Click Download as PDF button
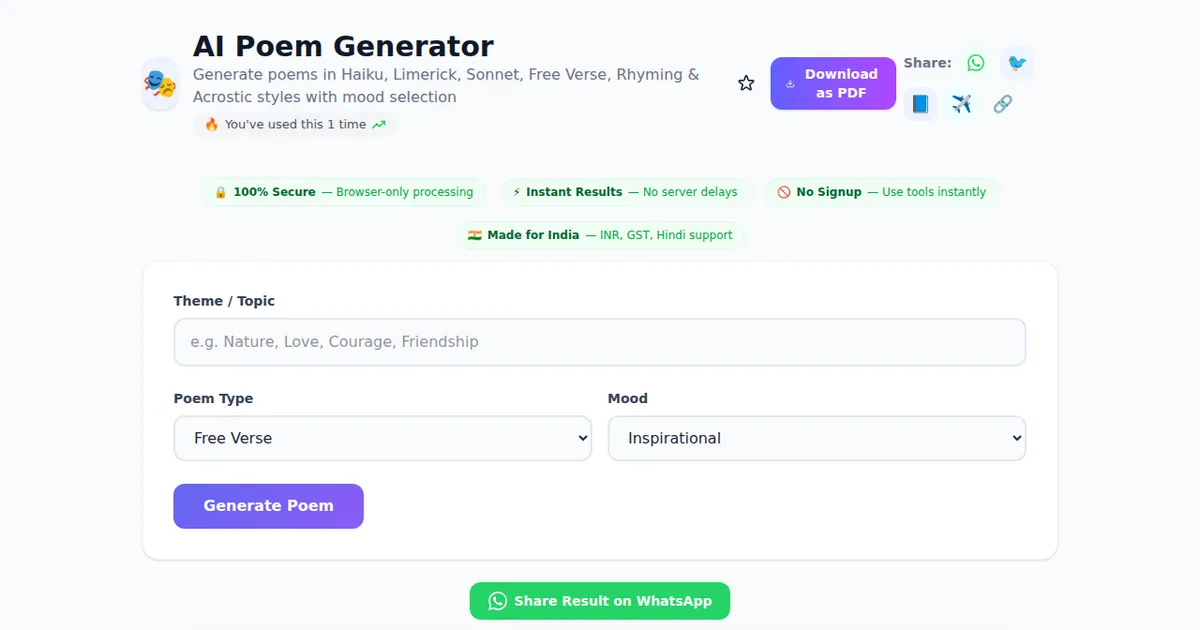The height and width of the screenshot is (630, 1200). click(x=833, y=83)
